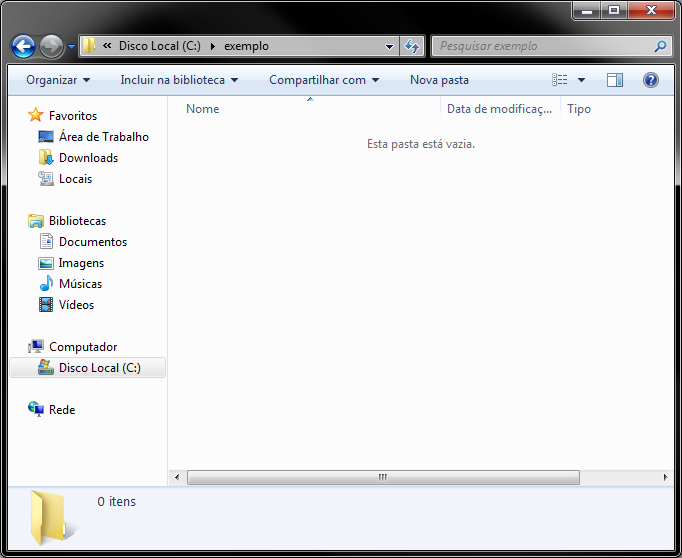682x558 pixels.
Task: Toggle the preview pane
Action: (x=615, y=80)
